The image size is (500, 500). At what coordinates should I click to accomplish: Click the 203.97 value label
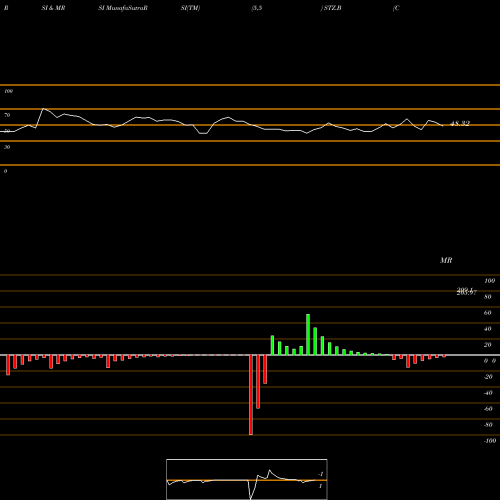click(467, 293)
